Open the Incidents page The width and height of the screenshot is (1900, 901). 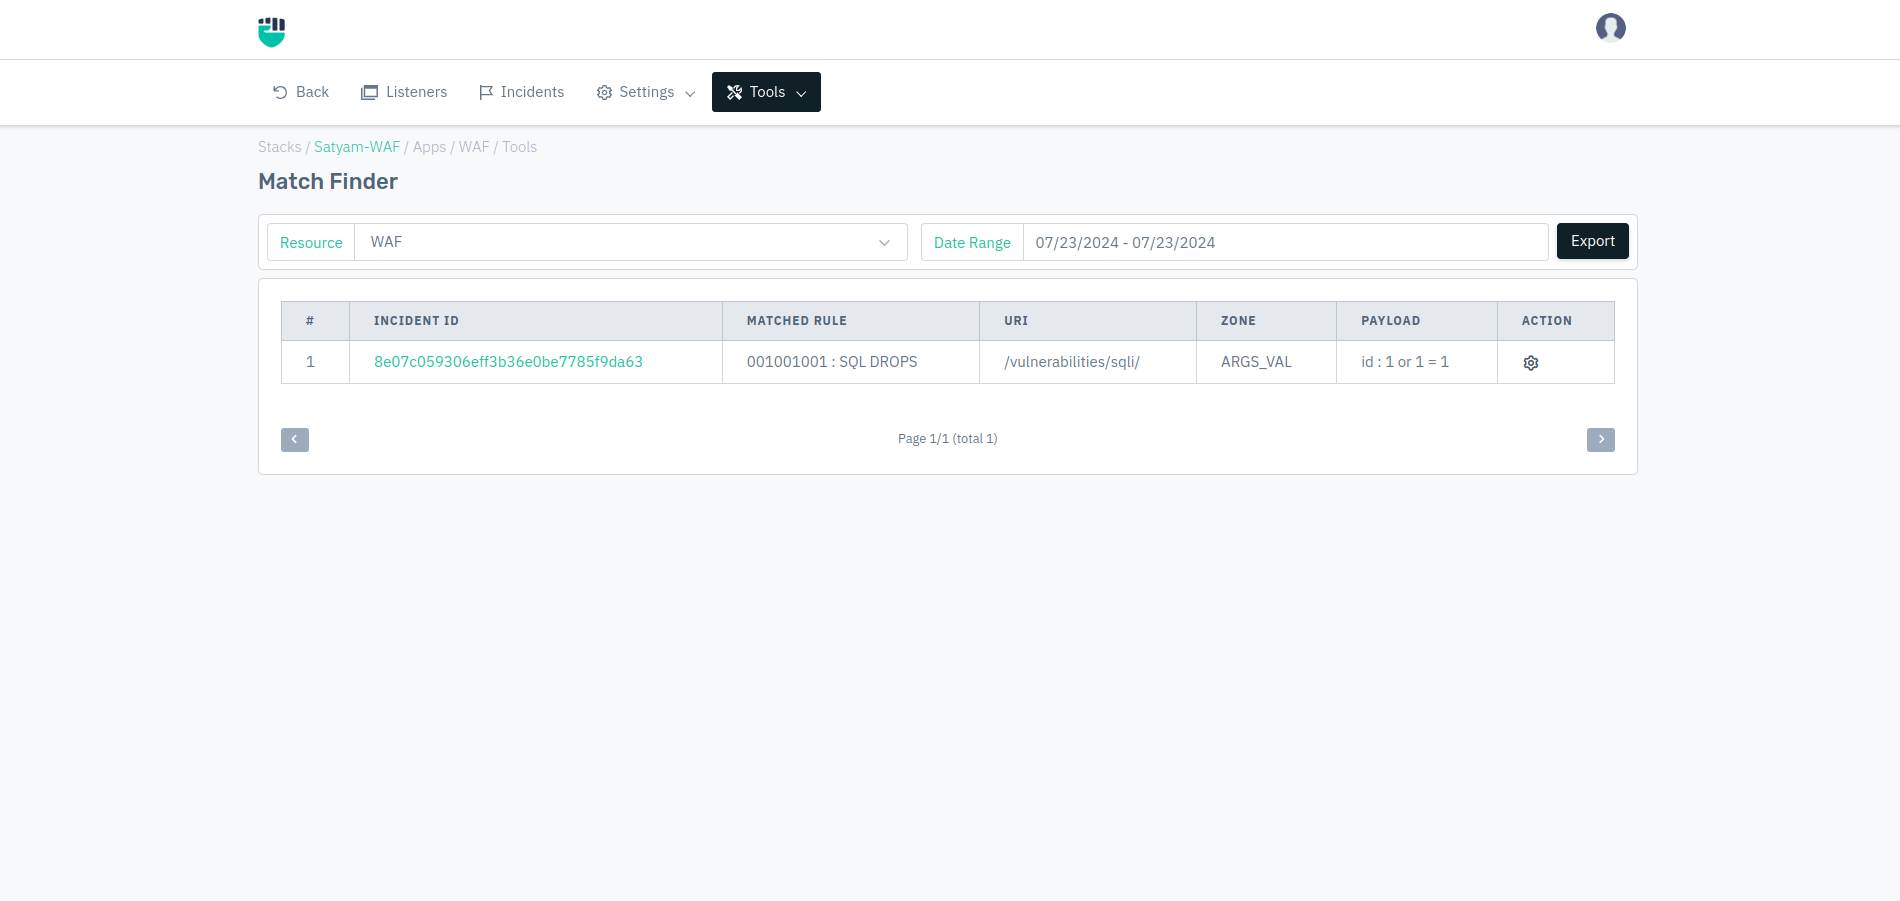click(x=521, y=92)
